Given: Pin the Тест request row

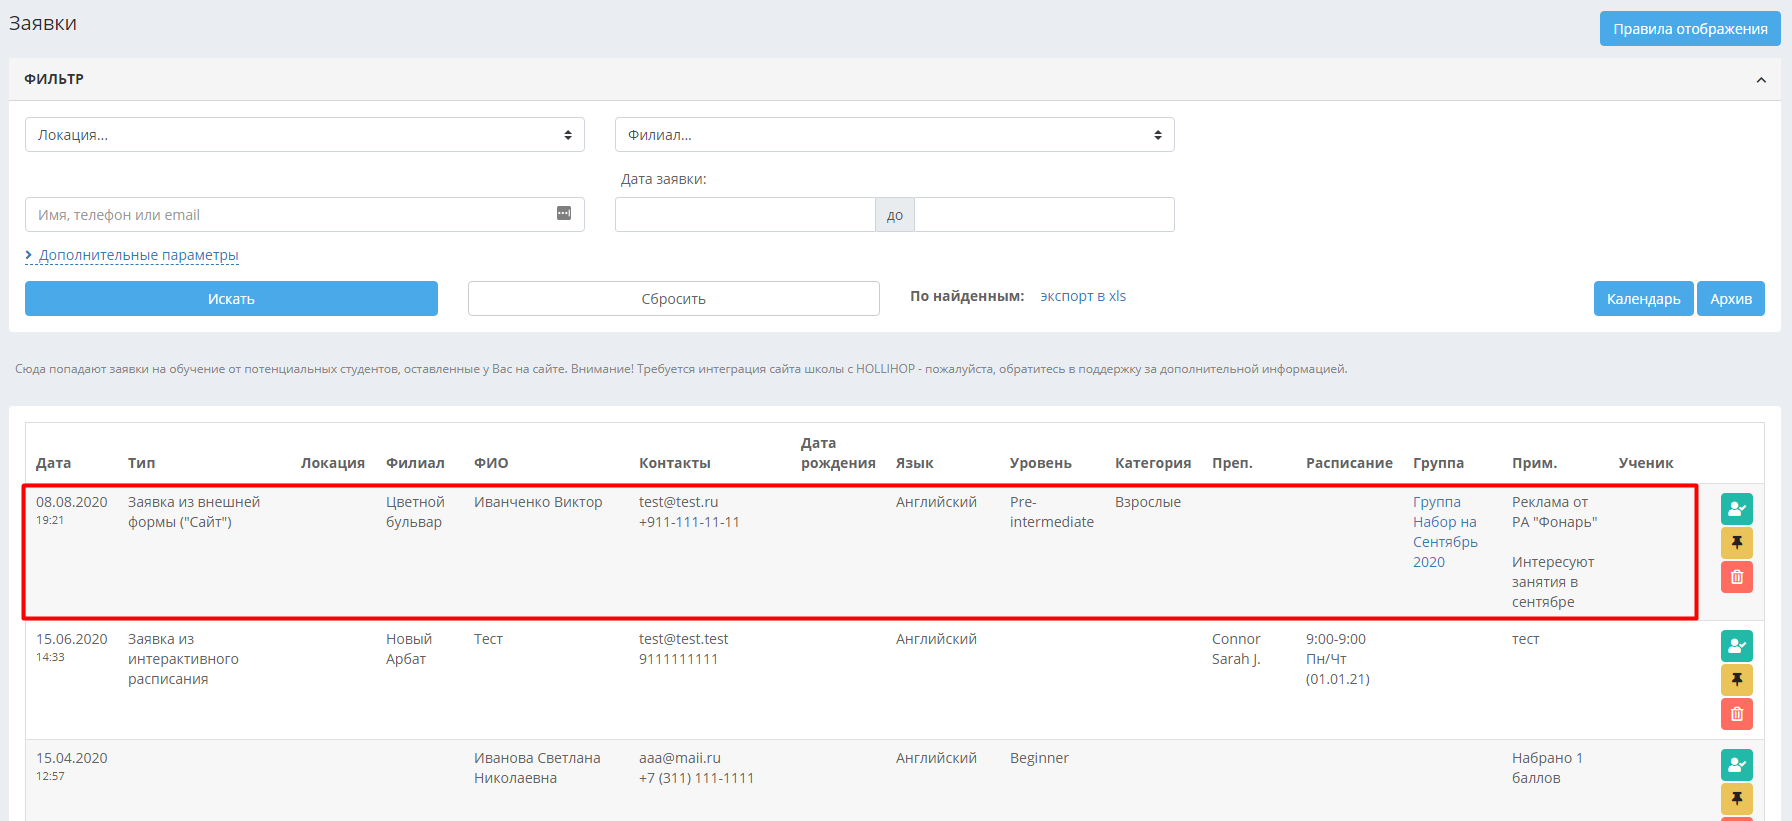Looking at the screenshot, I should tap(1737, 680).
